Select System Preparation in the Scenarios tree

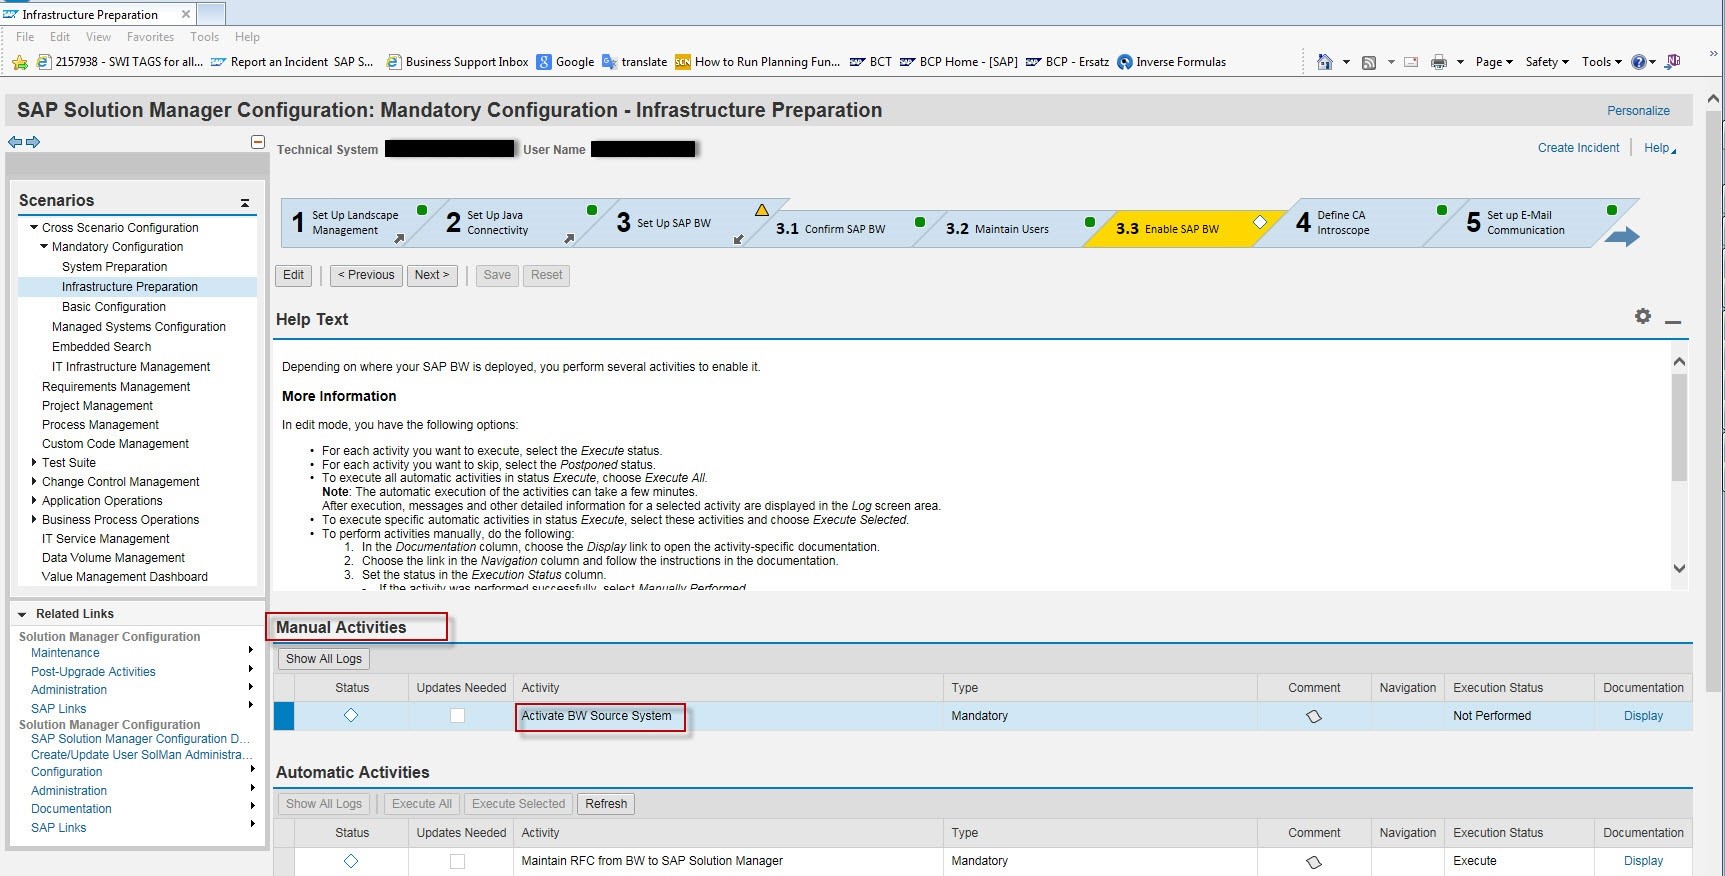(x=114, y=267)
